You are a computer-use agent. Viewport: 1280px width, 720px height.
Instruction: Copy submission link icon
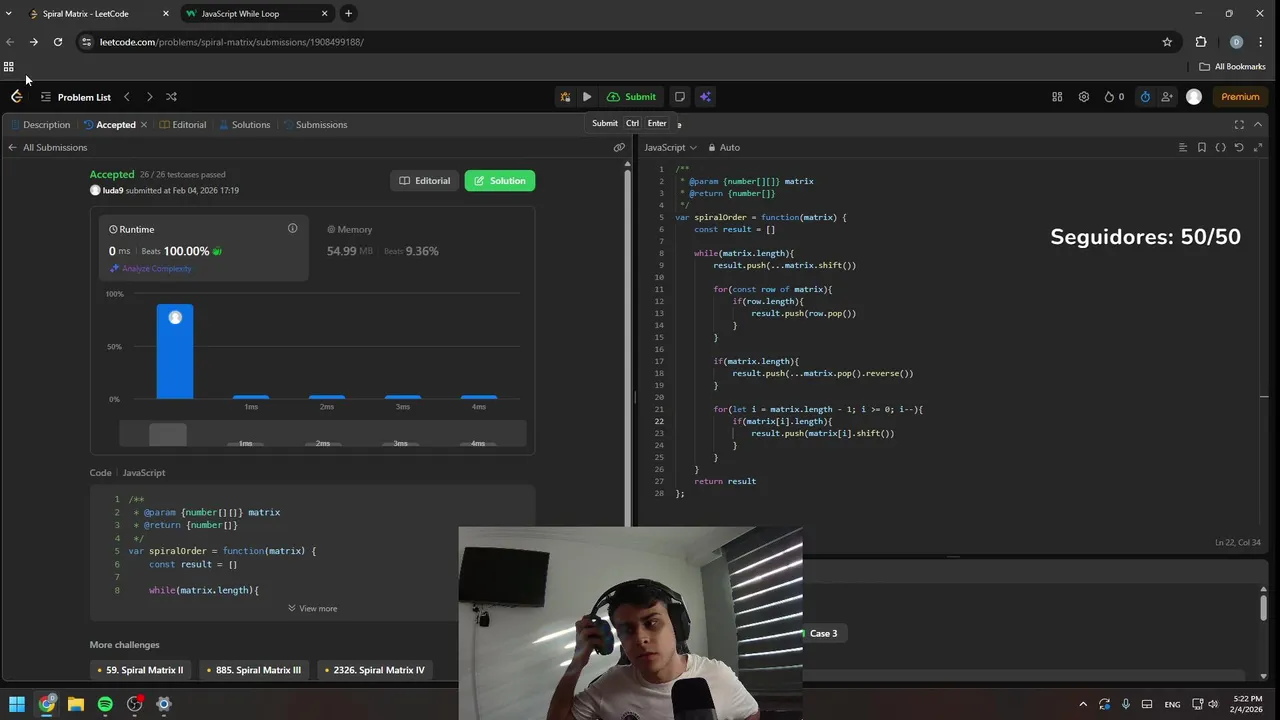(x=619, y=147)
